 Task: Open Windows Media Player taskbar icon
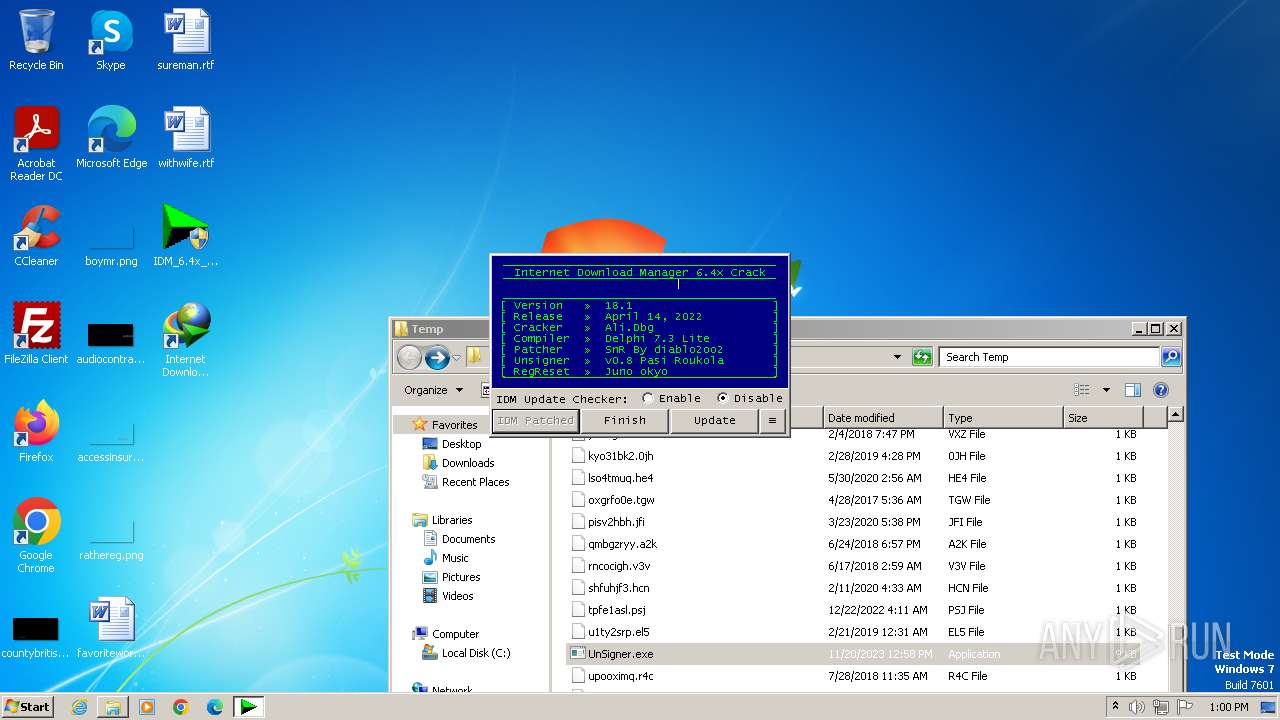tap(147, 707)
